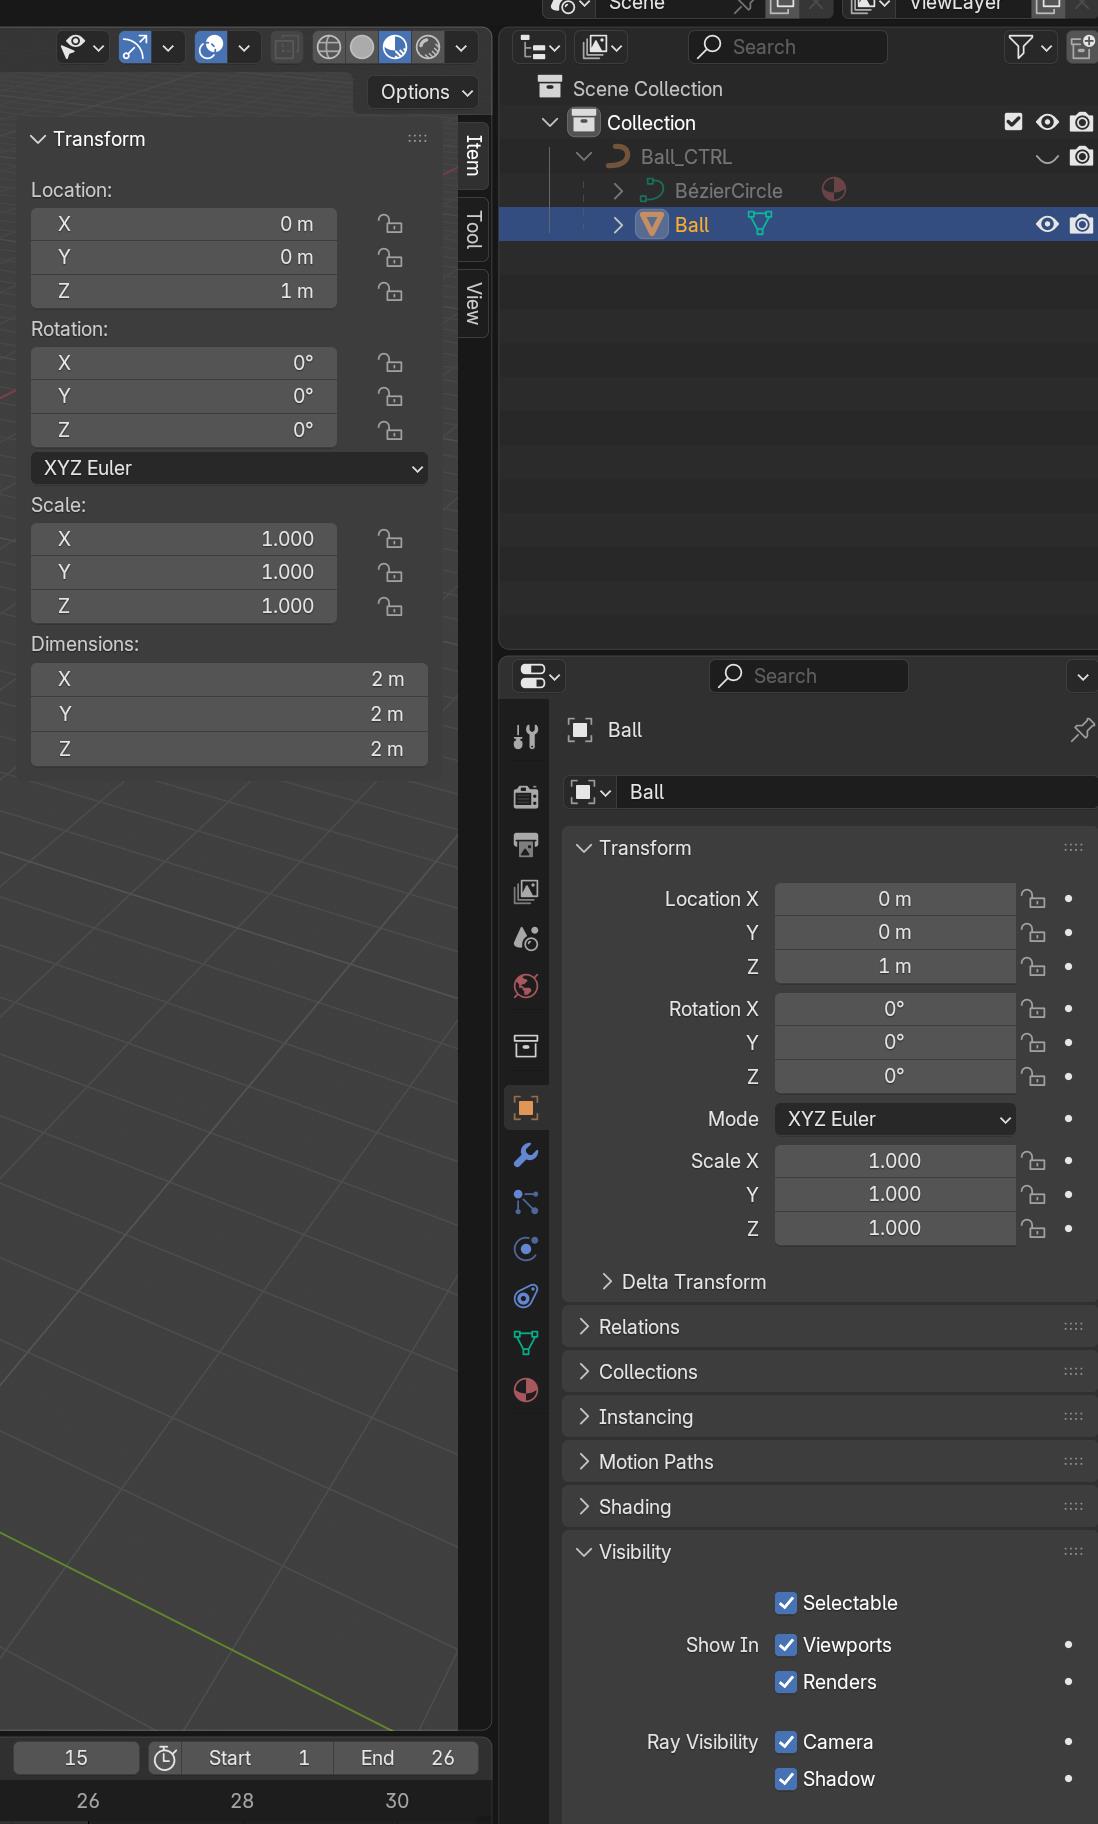Viewport: 1098px width, 1824px height.
Task: Open the Object Constraints properties tab
Action: point(526,1296)
